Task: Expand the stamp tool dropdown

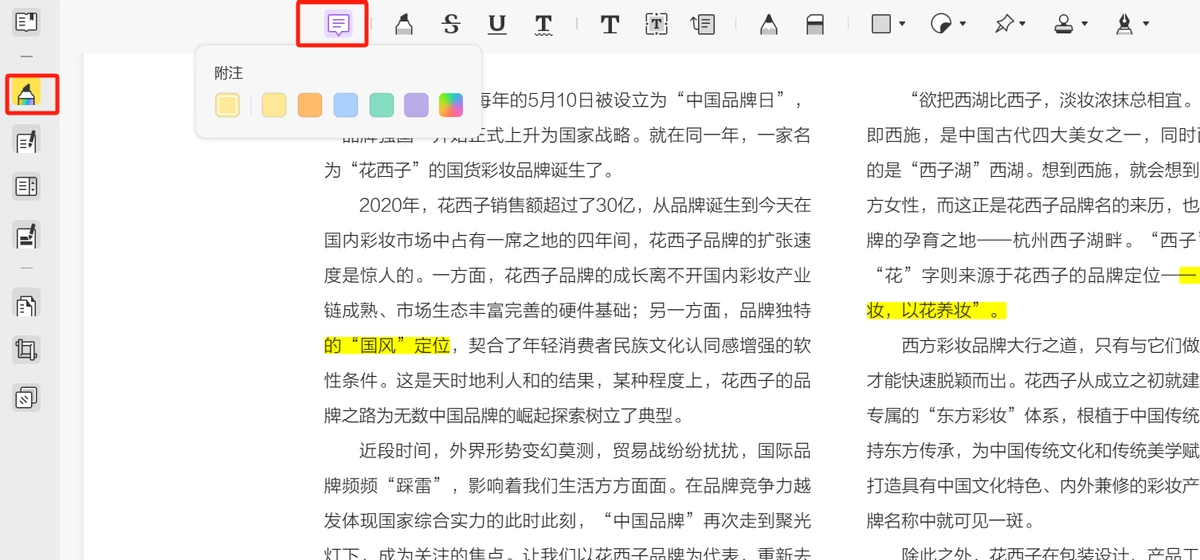Action: 1071,24
